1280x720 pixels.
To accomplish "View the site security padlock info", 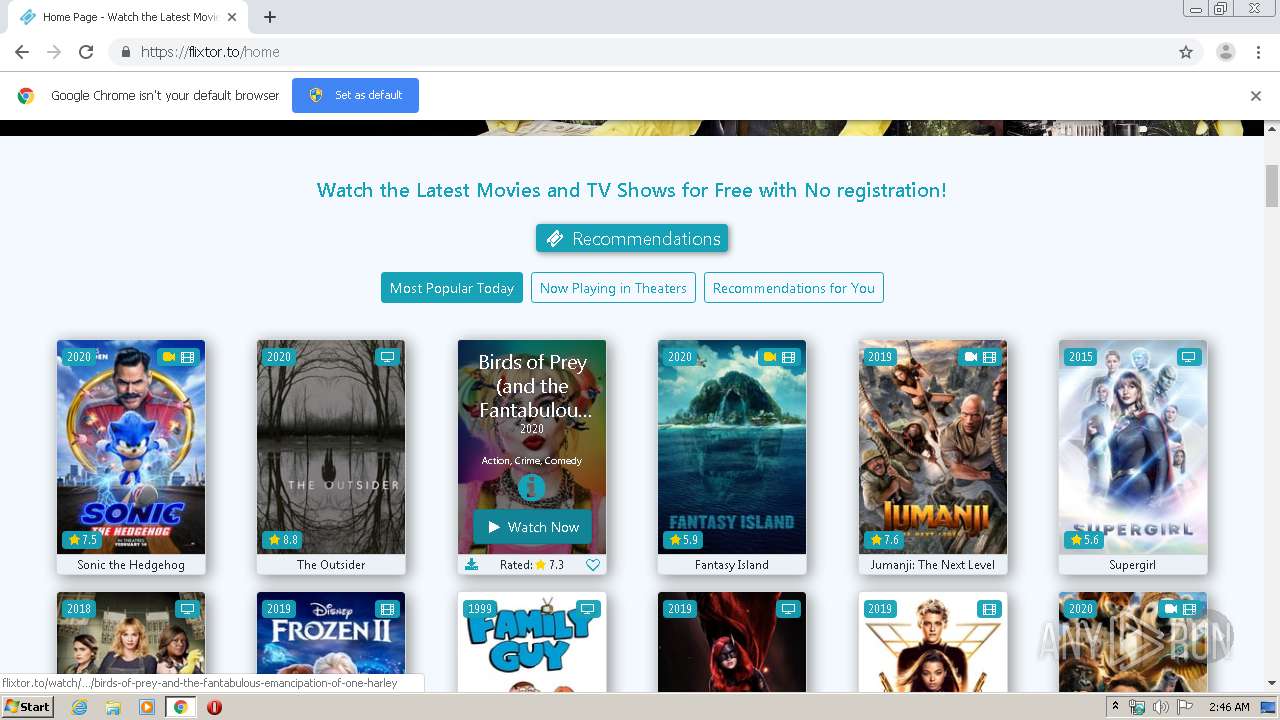I will (x=126, y=52).
